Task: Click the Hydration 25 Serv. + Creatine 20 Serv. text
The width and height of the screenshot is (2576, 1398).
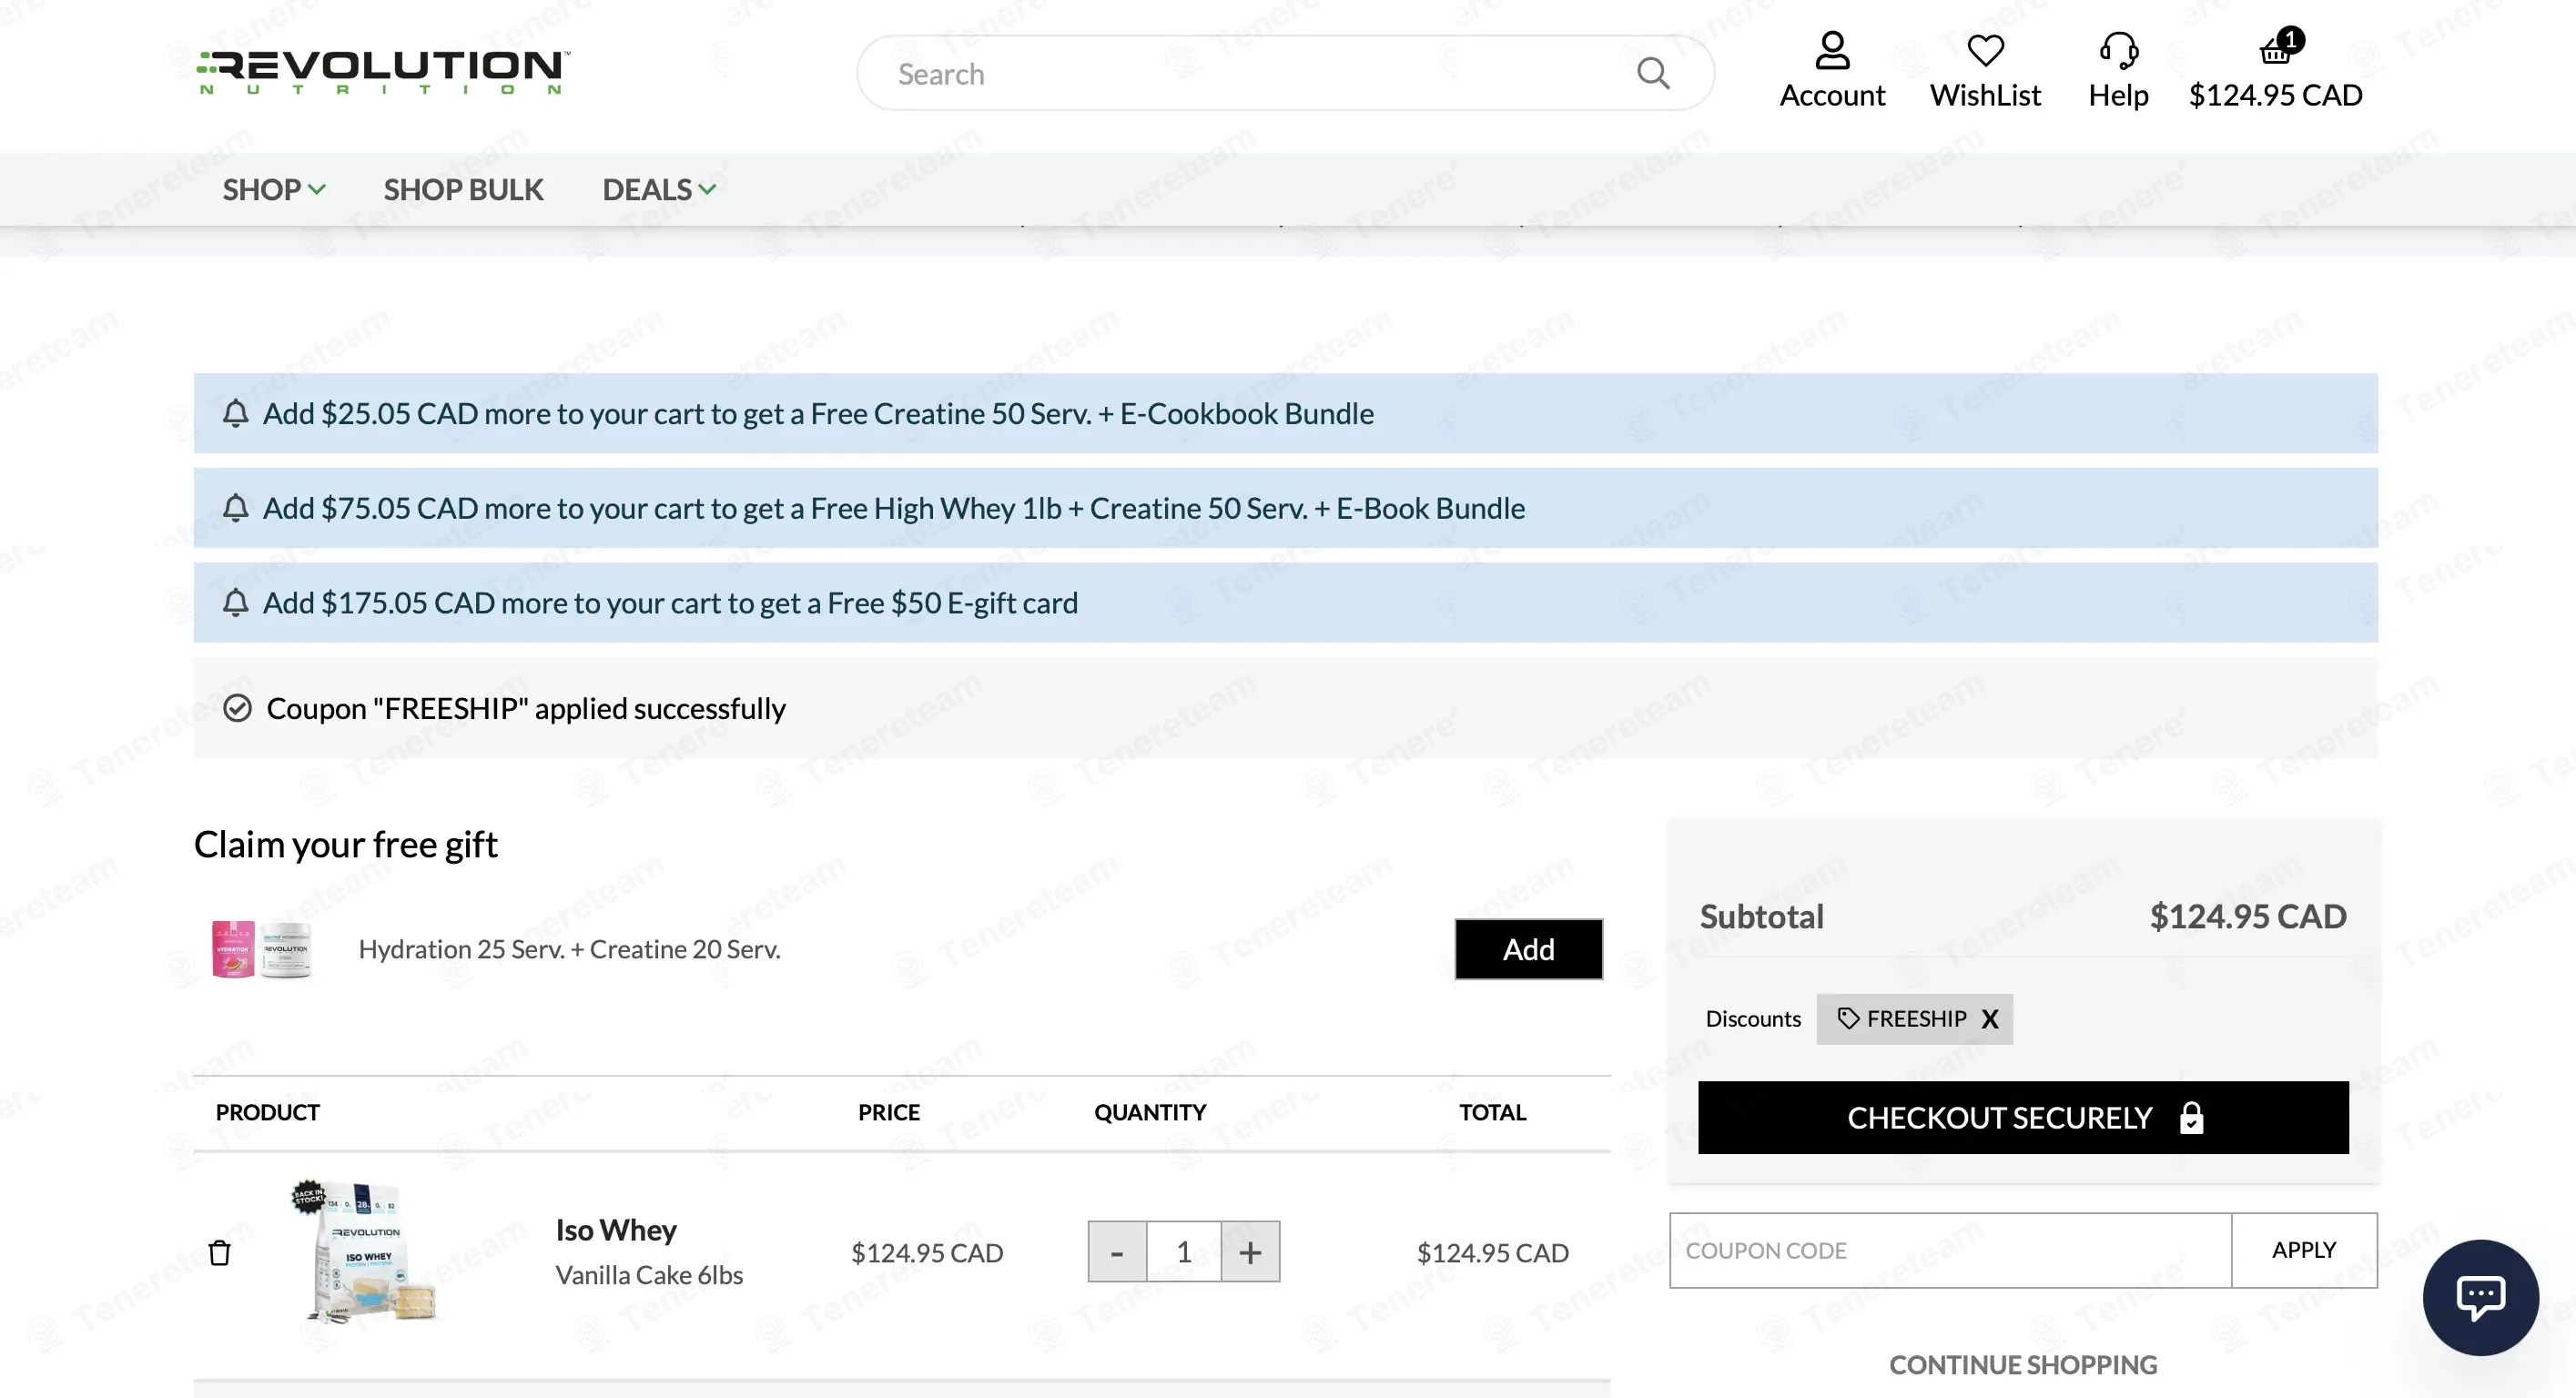Action: [569, 948]
